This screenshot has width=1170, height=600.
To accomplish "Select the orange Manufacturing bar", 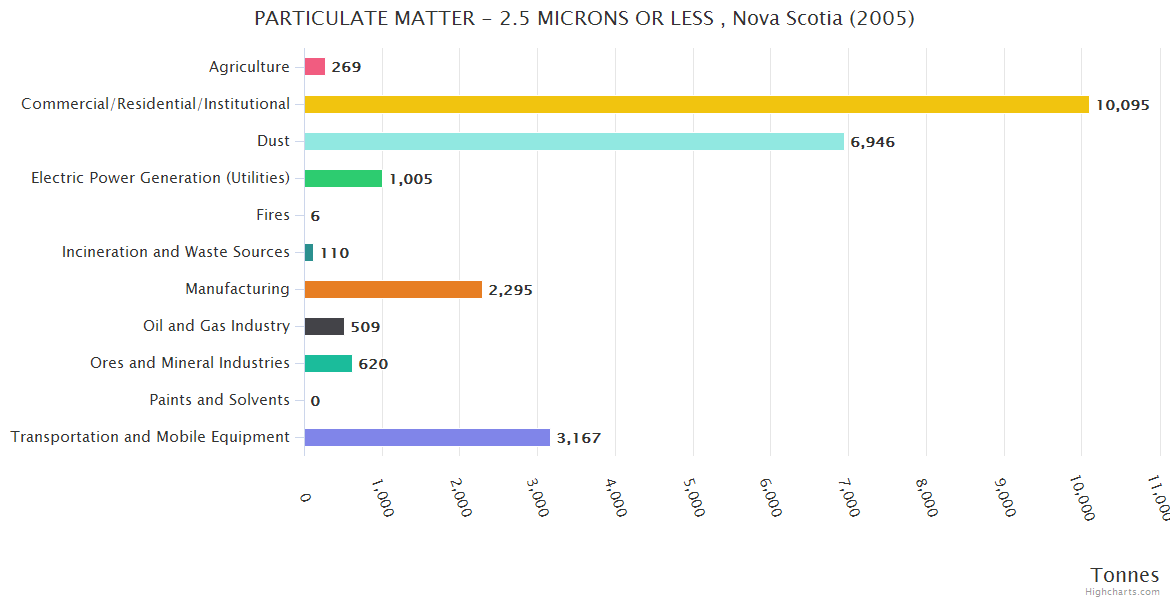I will [393, 289].
